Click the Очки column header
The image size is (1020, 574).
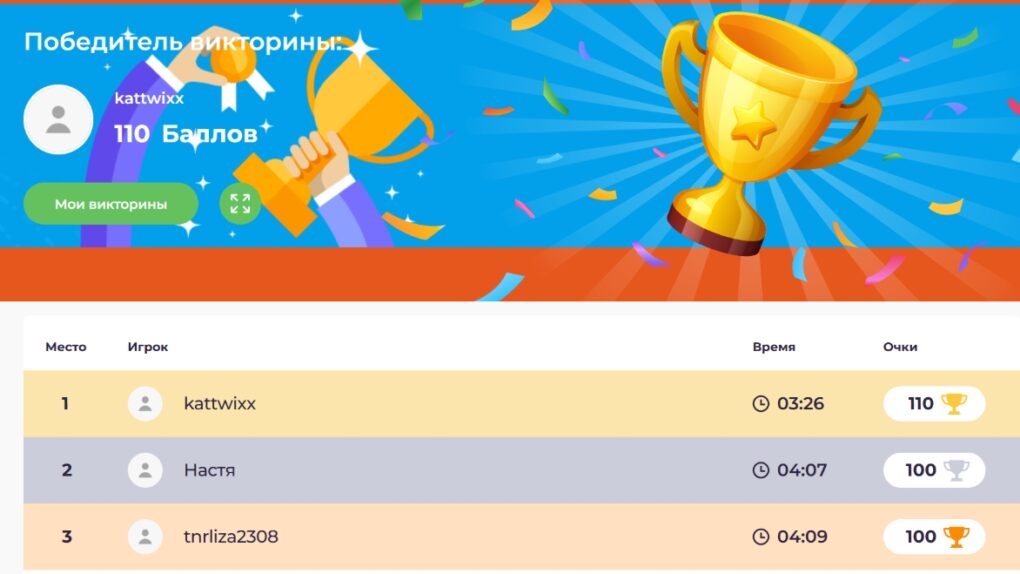(x=900, y=347)
